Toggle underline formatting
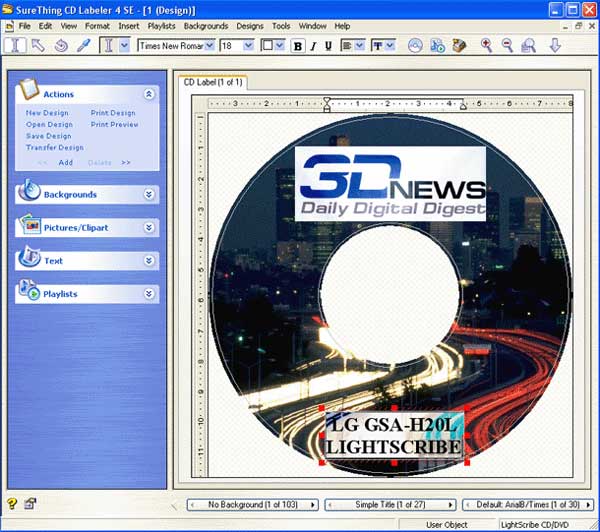The height and width of the screenshot is (532, 600). (328, 46)
